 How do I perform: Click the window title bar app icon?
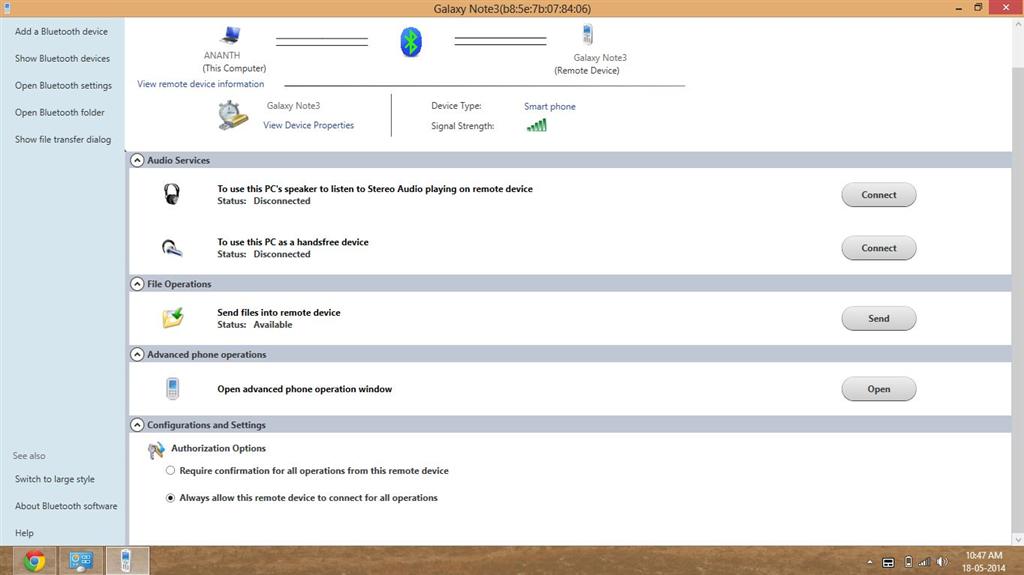7,8
